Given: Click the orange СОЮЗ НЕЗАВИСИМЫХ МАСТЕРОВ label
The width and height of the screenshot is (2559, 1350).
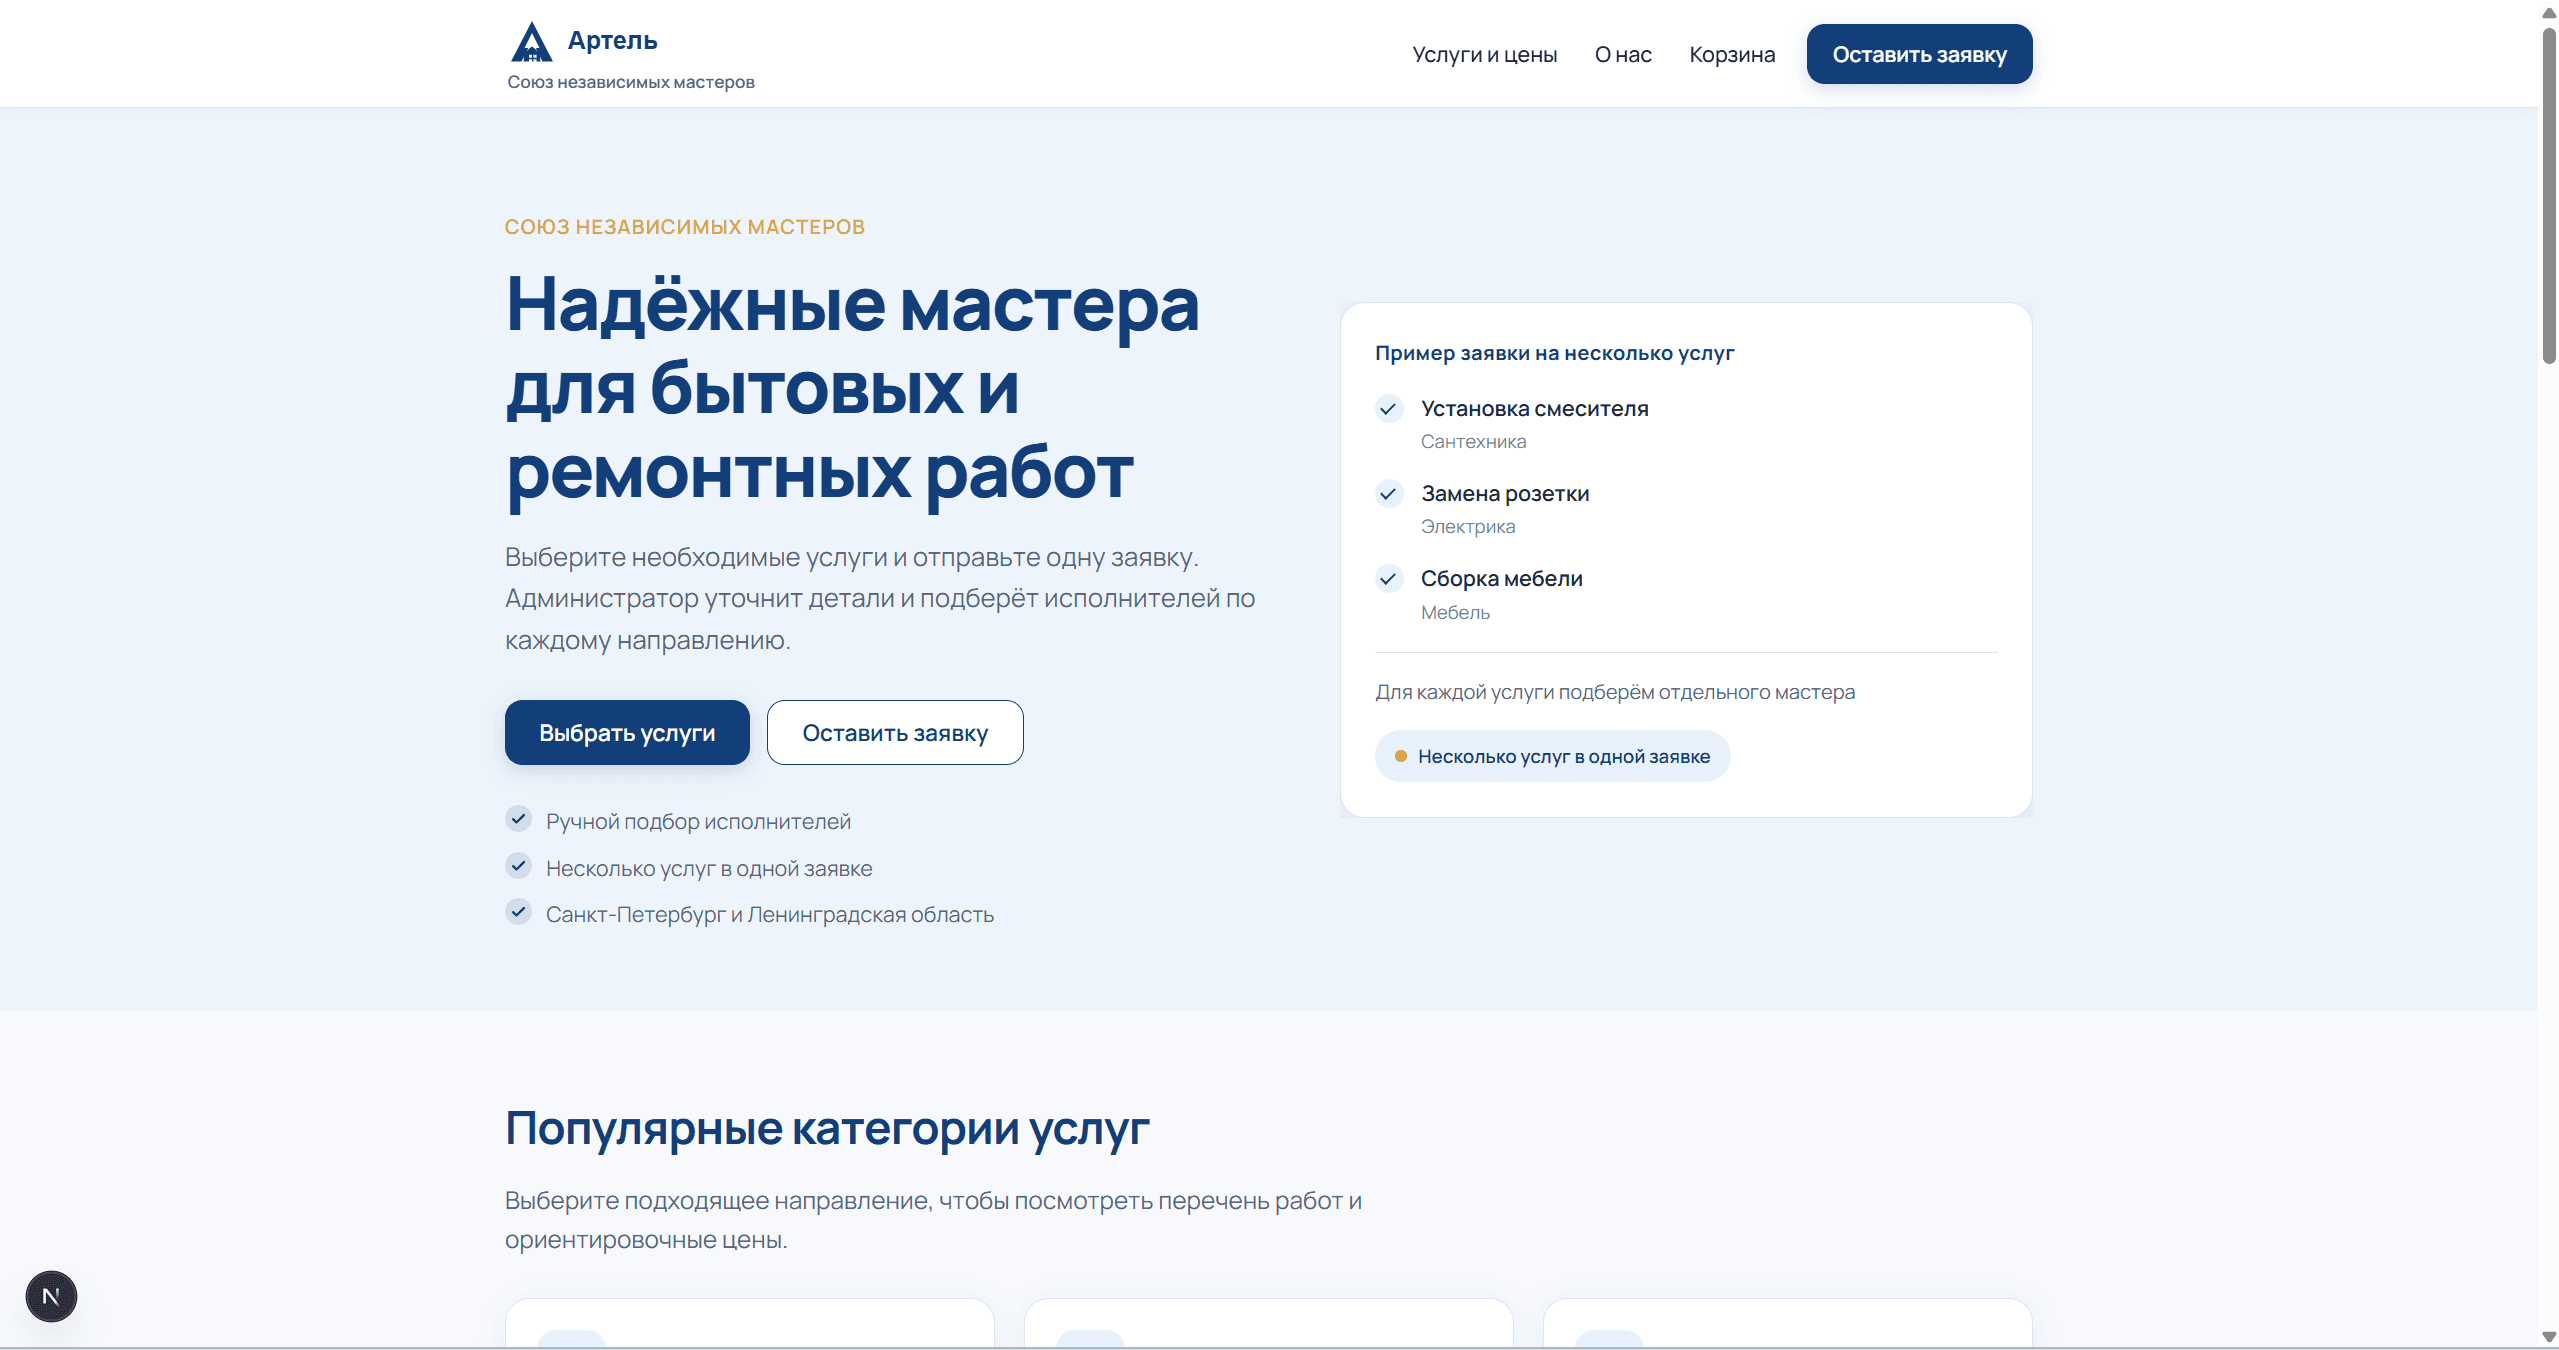Looking at the screenshot, I should (685, 227).
